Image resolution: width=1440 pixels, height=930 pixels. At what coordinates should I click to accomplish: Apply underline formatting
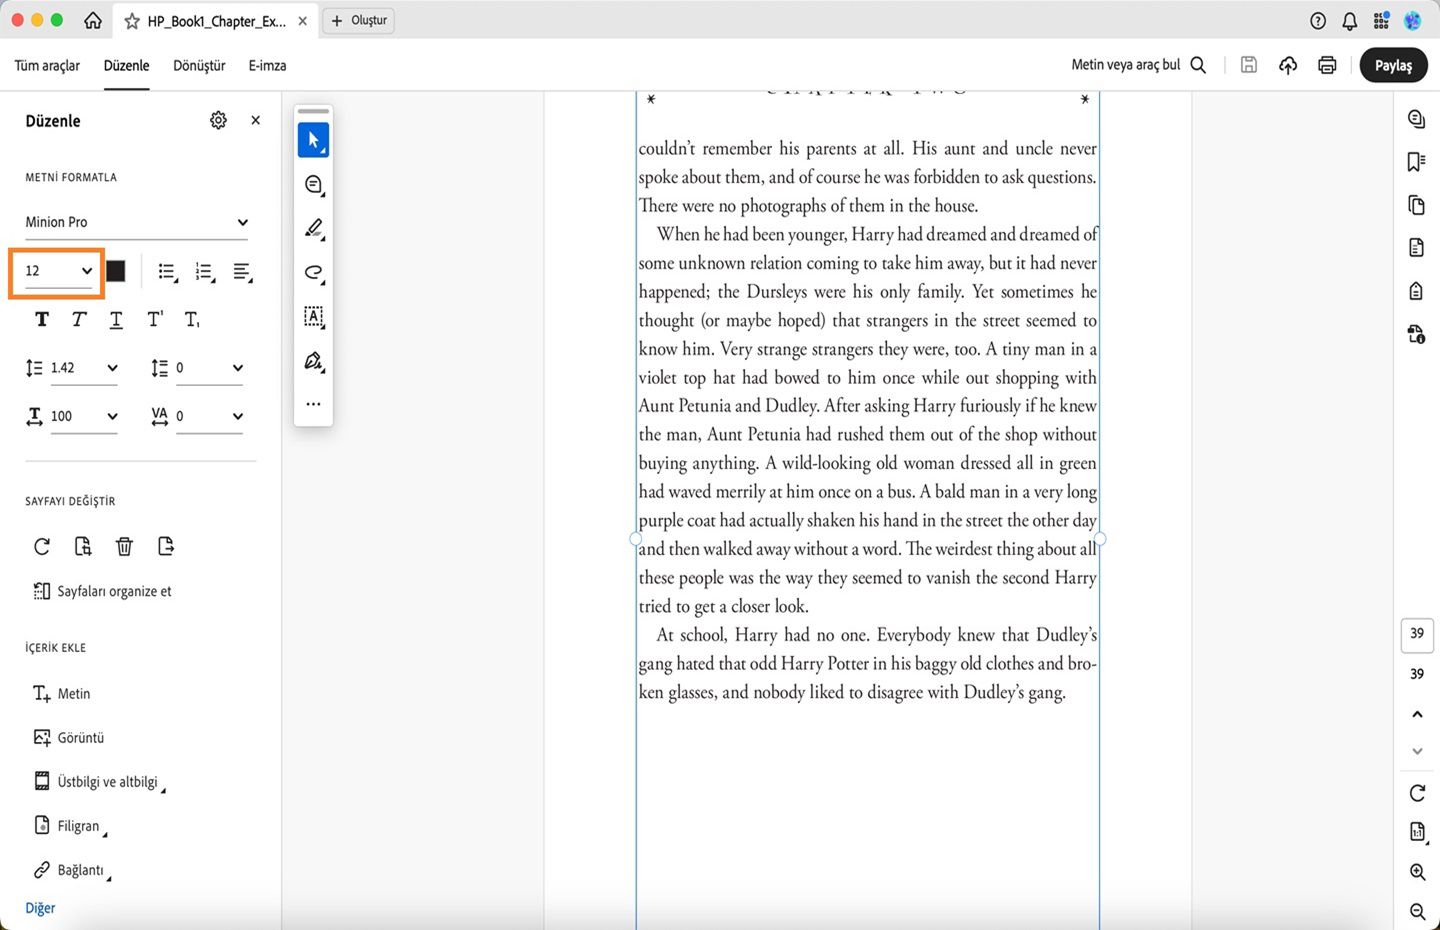pos(116,319)
